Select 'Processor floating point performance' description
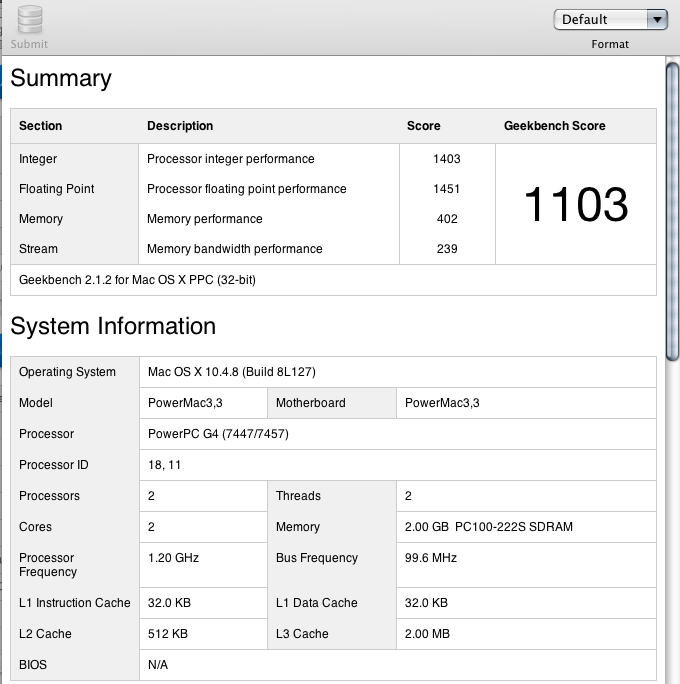680x684 pixels. coord(247,189)
